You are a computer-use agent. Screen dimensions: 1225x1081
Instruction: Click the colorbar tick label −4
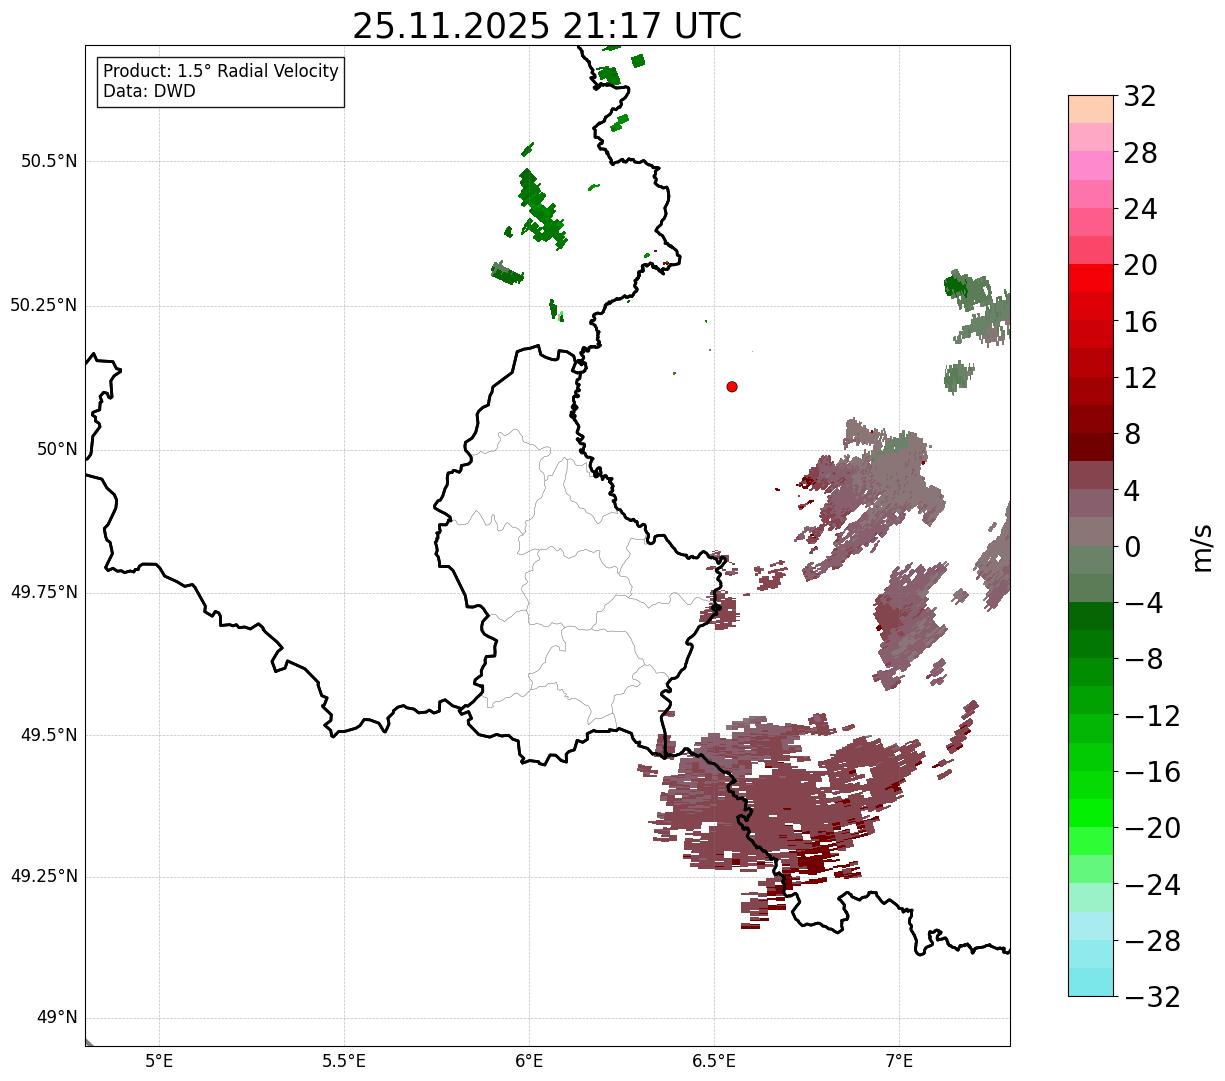click(x=1143, y=603)
